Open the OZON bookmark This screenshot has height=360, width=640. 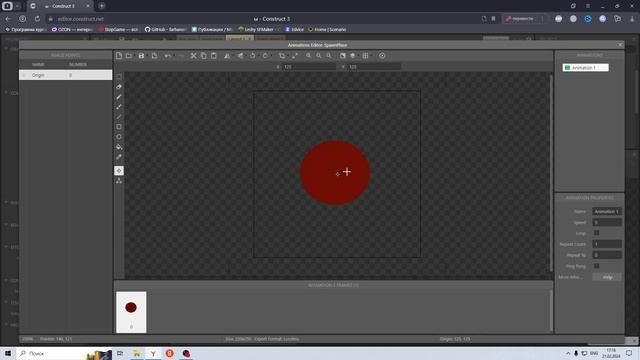(x=72, y=29)
